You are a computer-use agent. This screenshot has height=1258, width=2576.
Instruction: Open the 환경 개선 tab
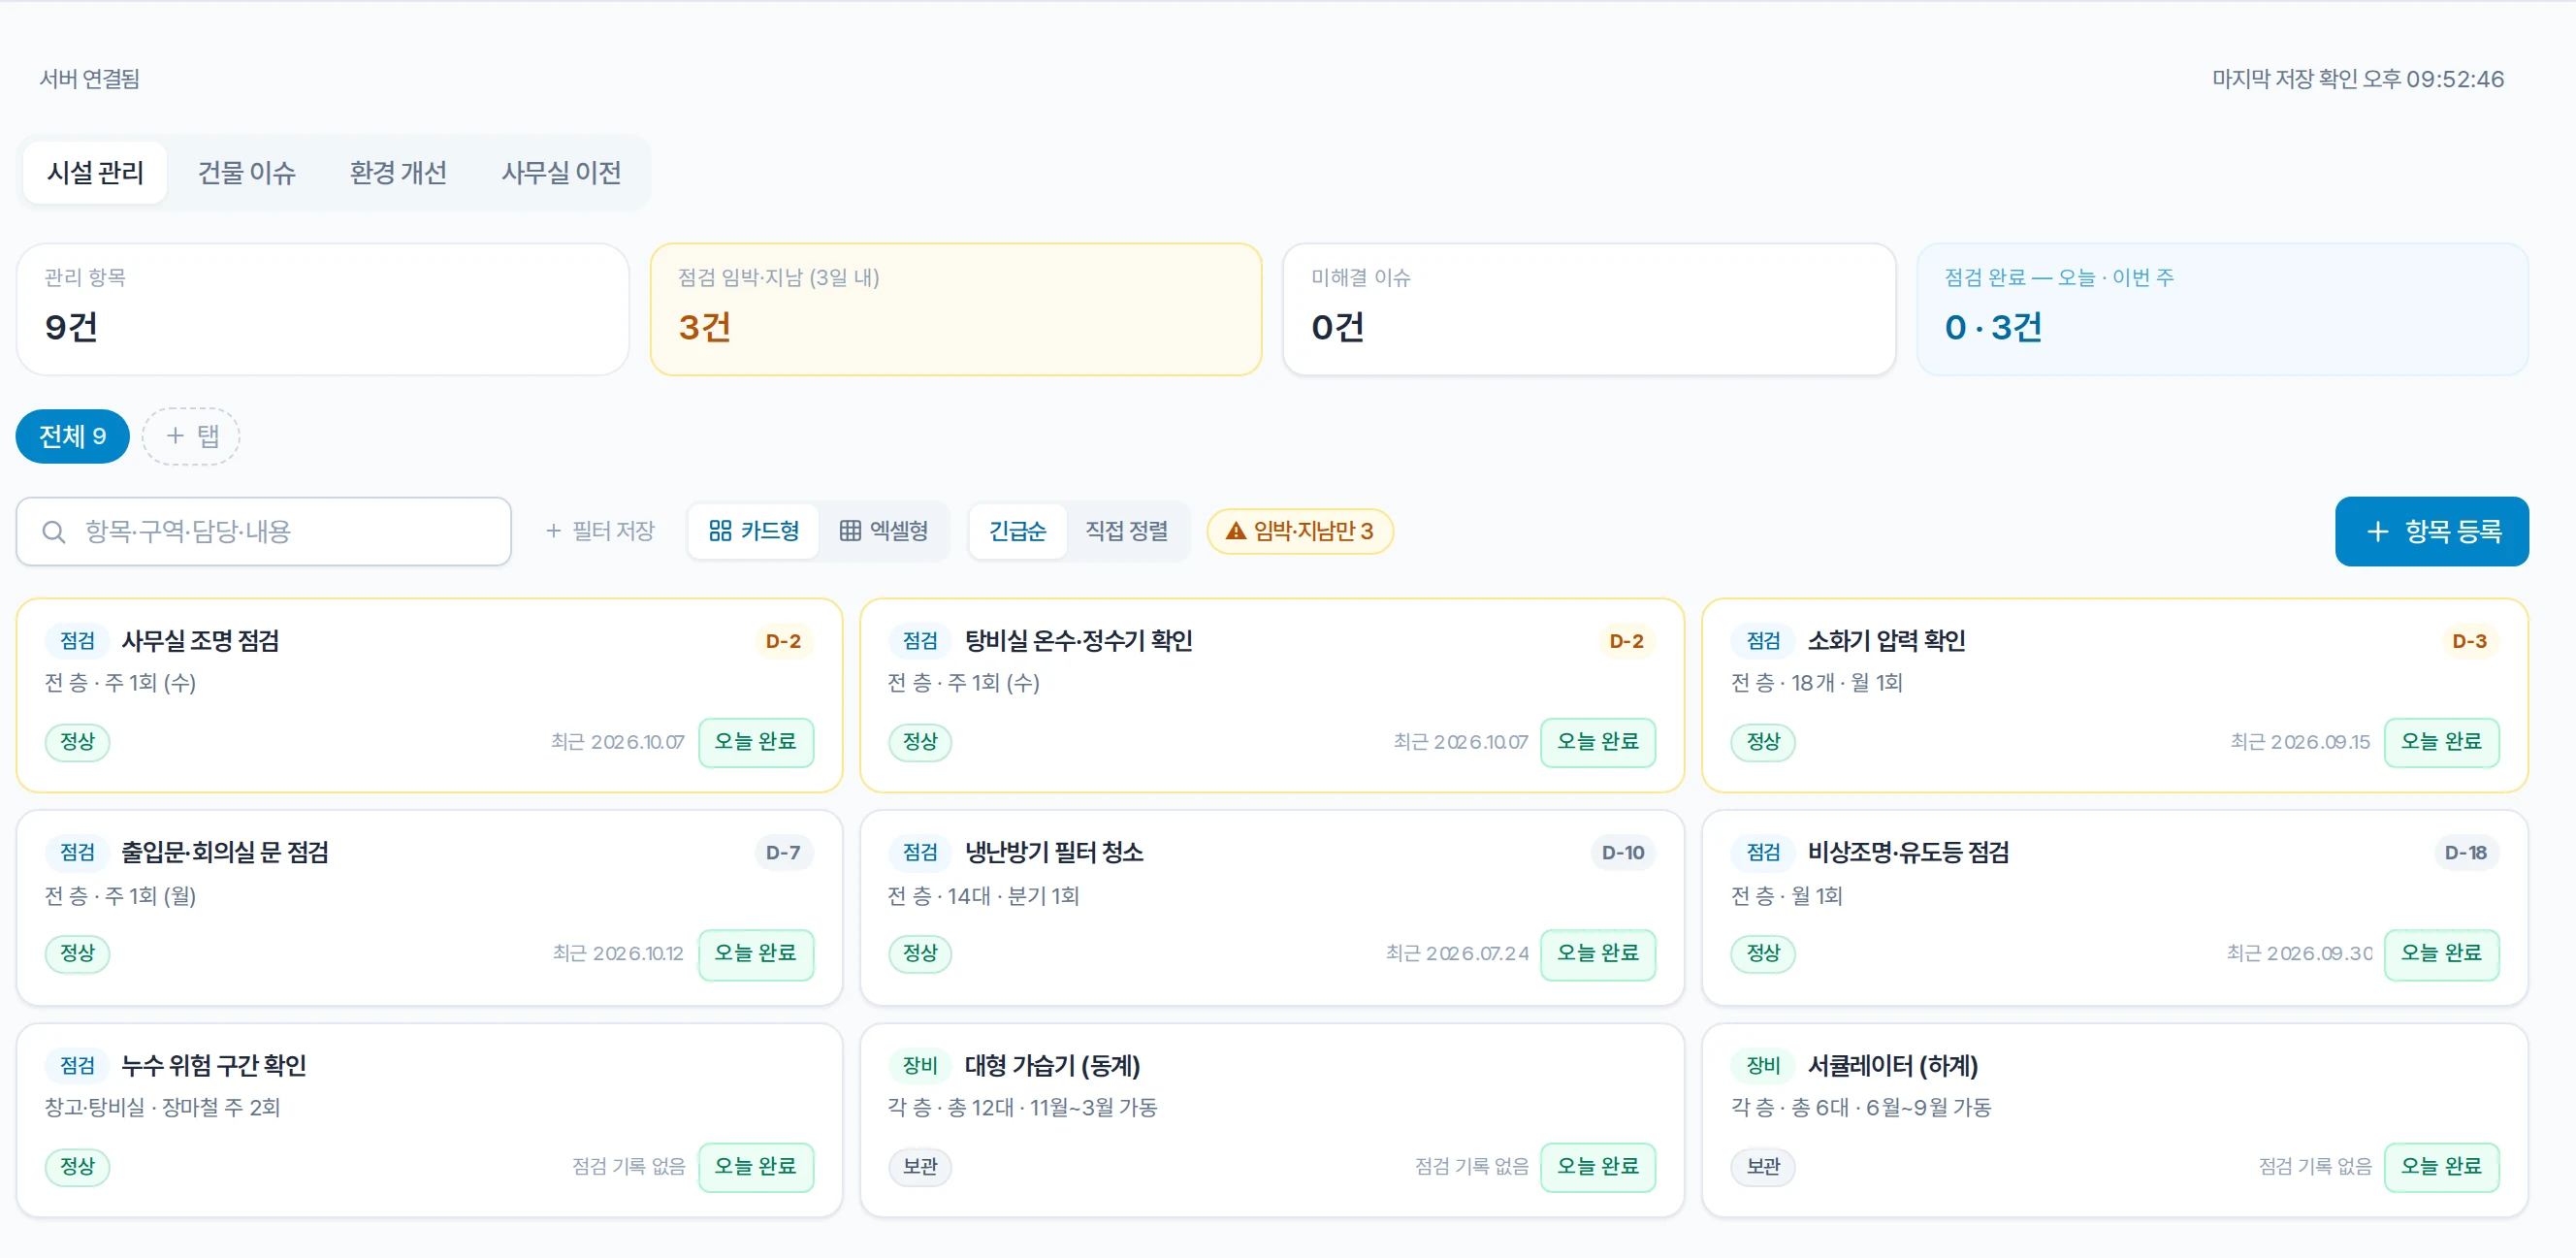pos(398,173)
